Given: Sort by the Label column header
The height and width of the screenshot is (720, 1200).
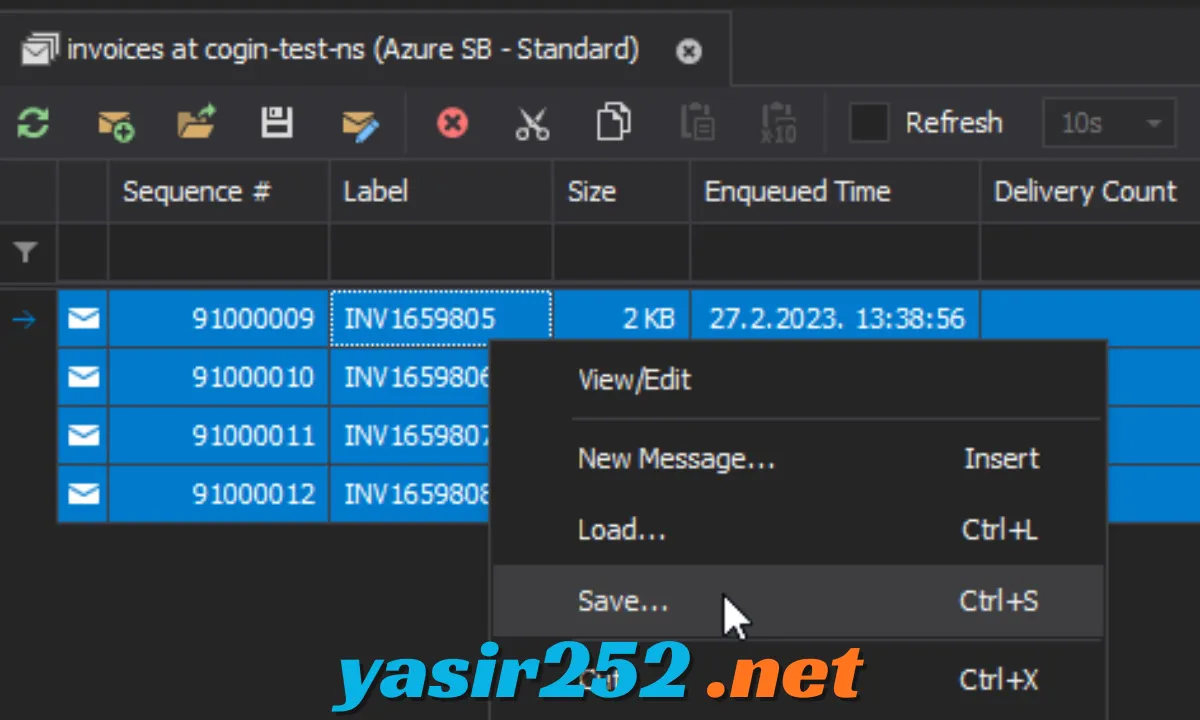Looking at the screenshot, I should [441, 193].
